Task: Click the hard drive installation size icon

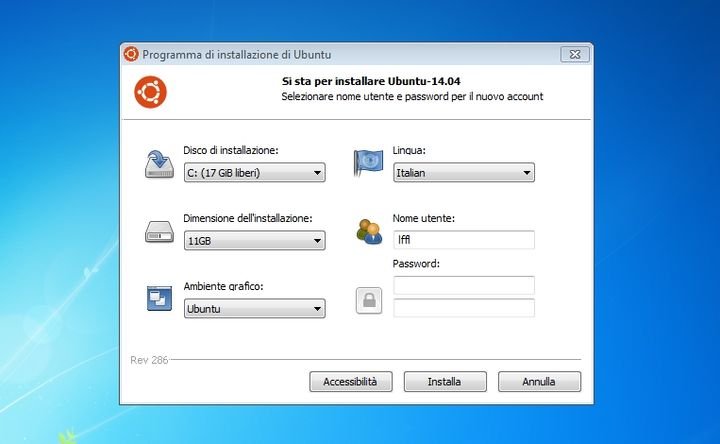Action: pyautogui.click(x=159, y=231)
